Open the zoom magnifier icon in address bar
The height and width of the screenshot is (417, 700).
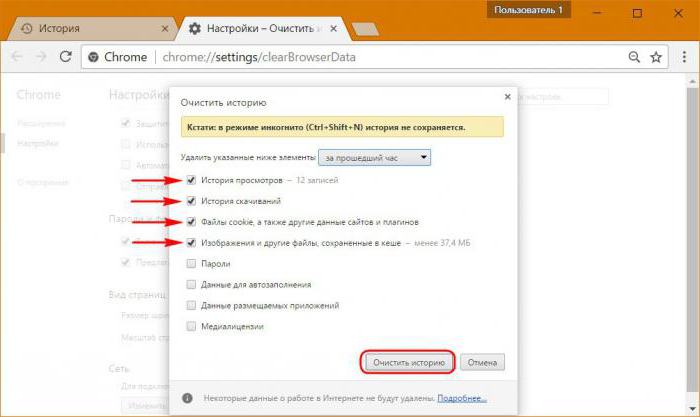(634, 57)
